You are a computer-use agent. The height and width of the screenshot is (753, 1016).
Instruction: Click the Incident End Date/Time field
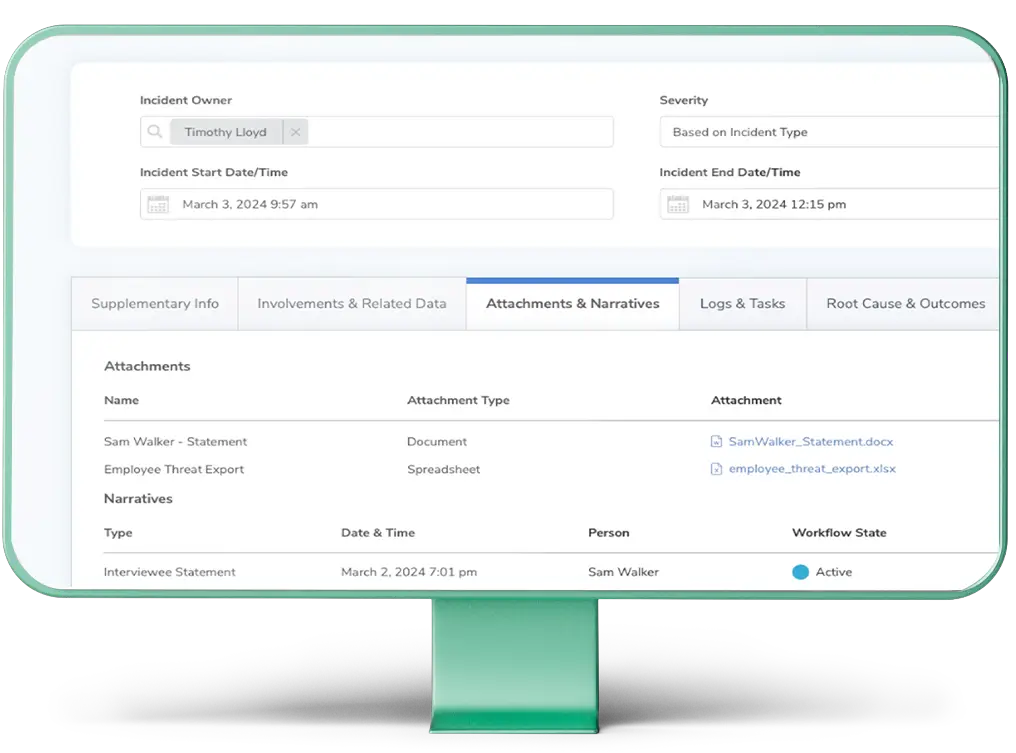pyautogui.click(x=831, y=204)
